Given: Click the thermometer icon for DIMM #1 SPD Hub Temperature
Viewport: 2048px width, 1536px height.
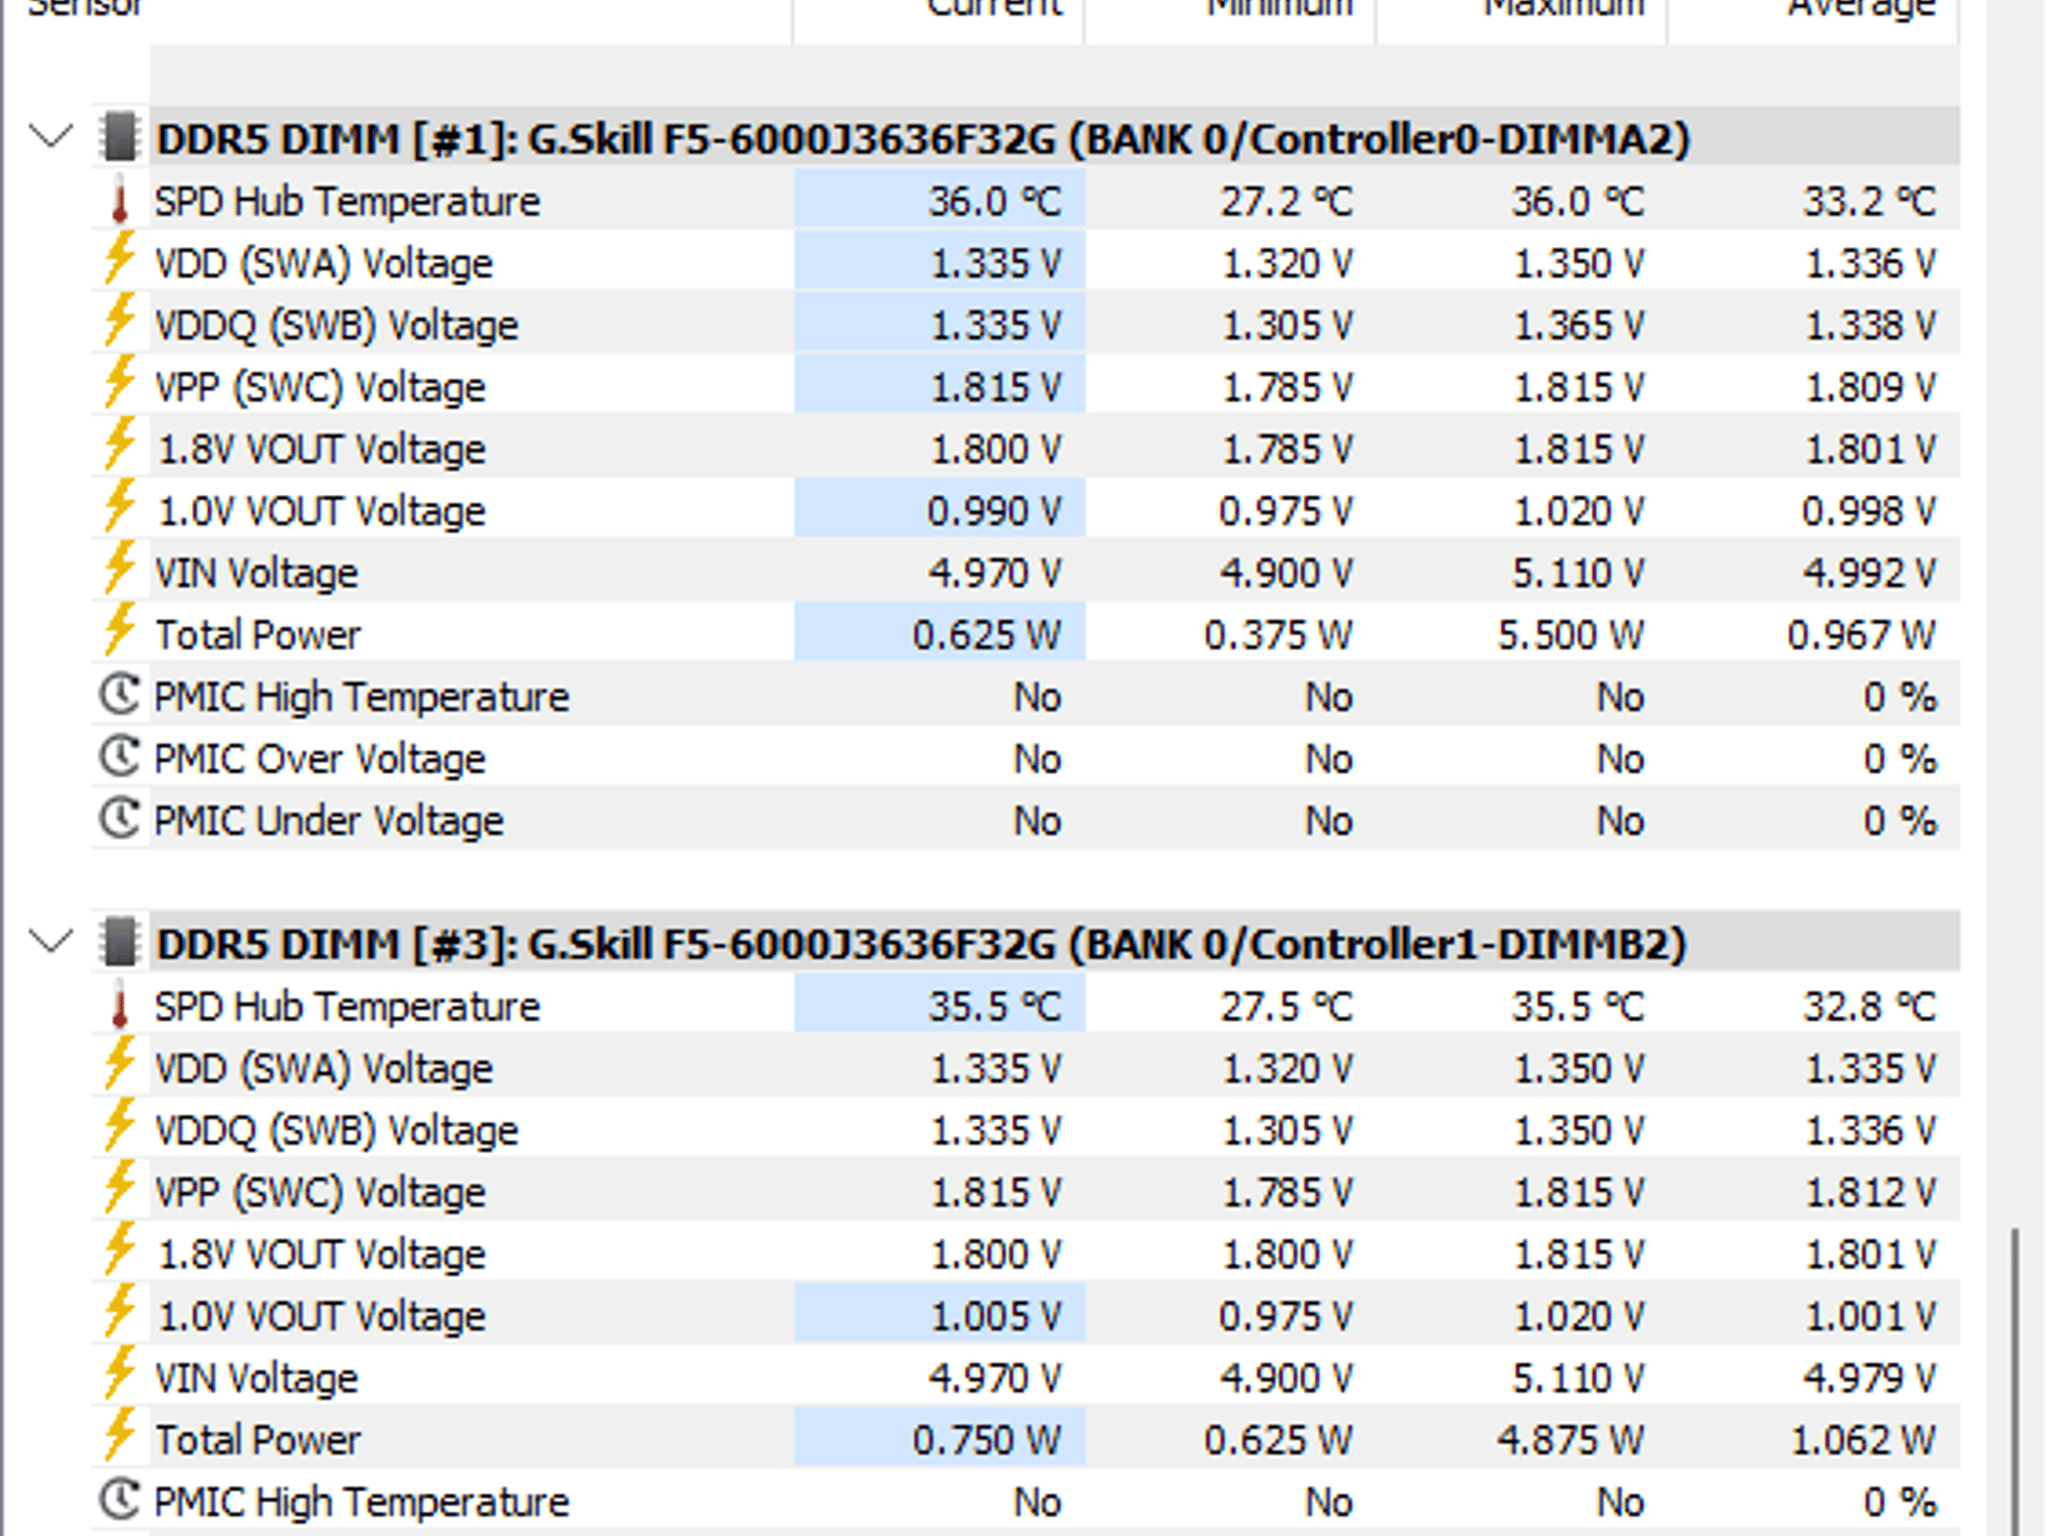Looking at the screenshot, I should click(x=120, y=201).
